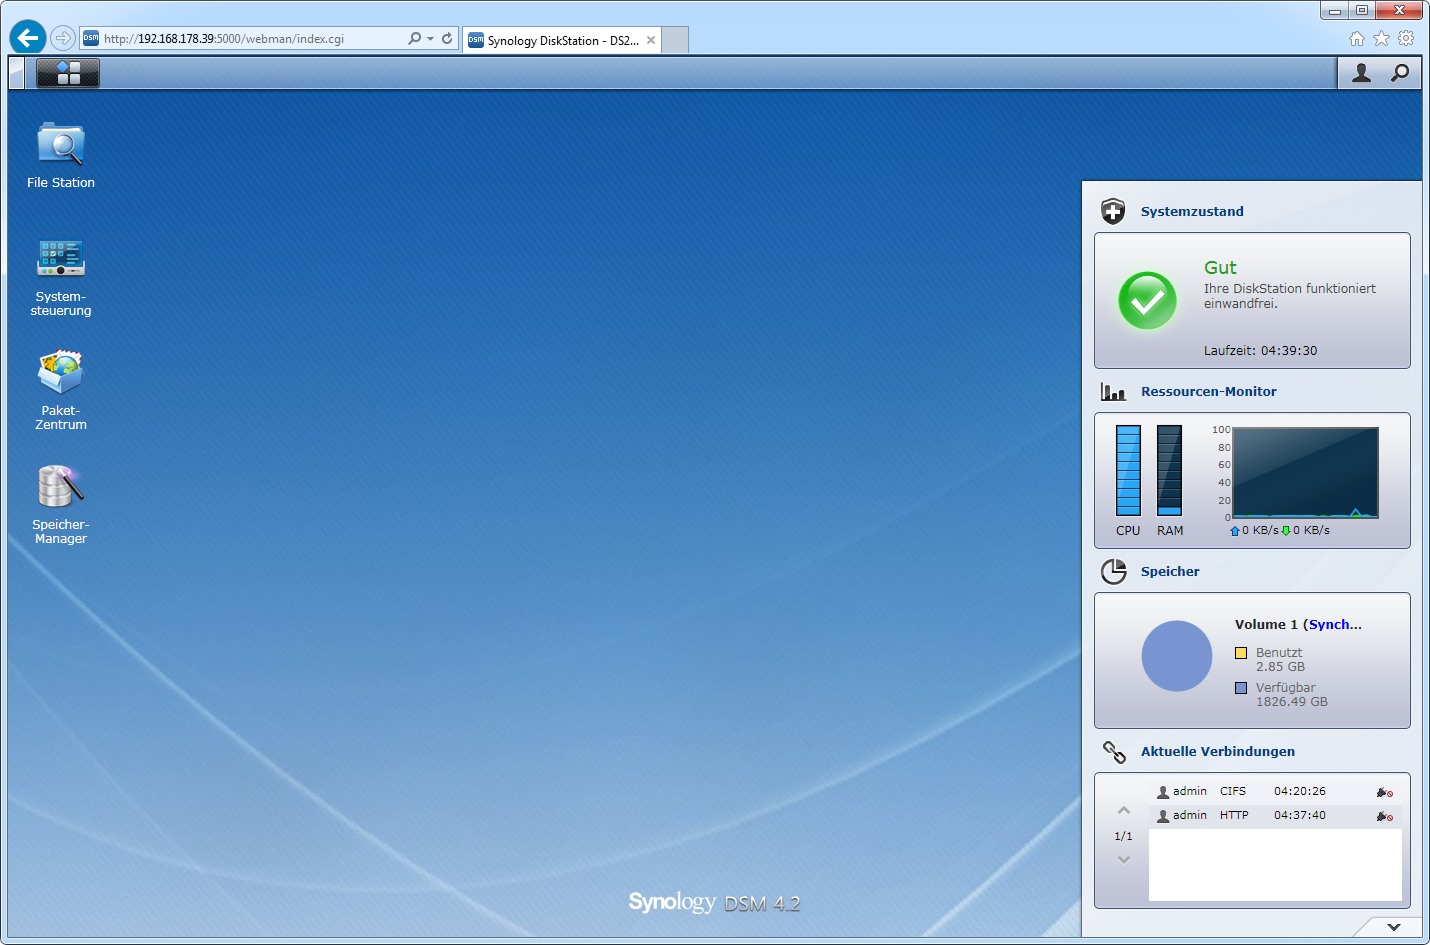Collapse the widget panel with bottom chevron
Viewport: 1430px width, 945px height.
pos(1394,927)
